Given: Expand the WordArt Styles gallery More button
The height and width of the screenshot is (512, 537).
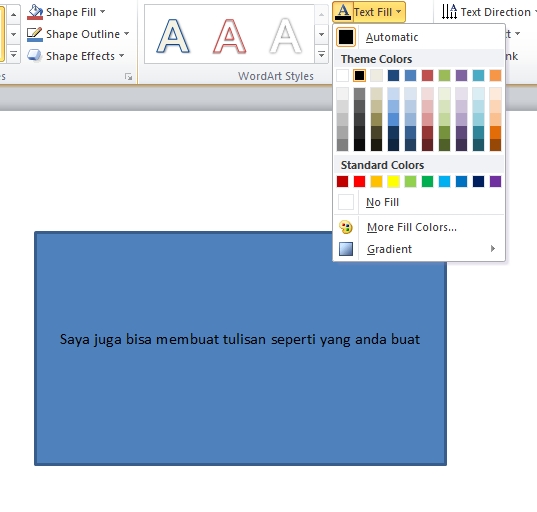Looking at the screenshot, I should point(321,55).
